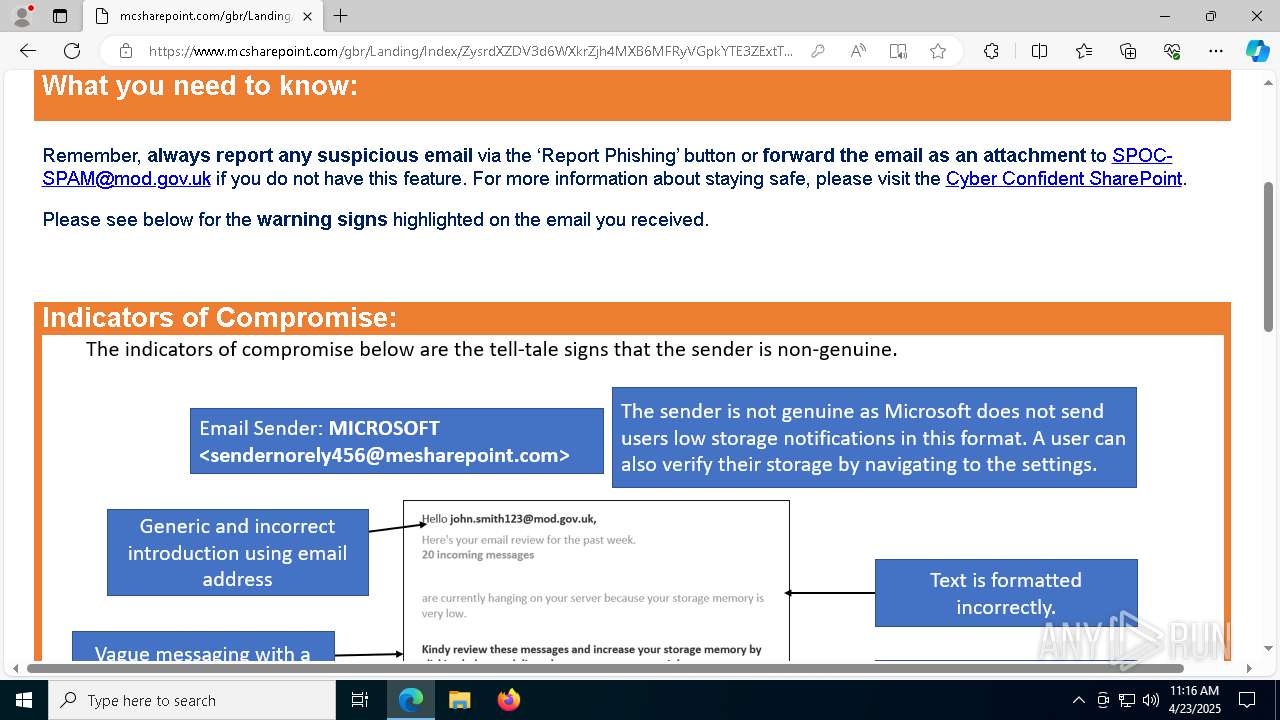Screen dimensions: 1280x720
Task: Click the horizontal scroll left arrow
Action: point(15,668)
